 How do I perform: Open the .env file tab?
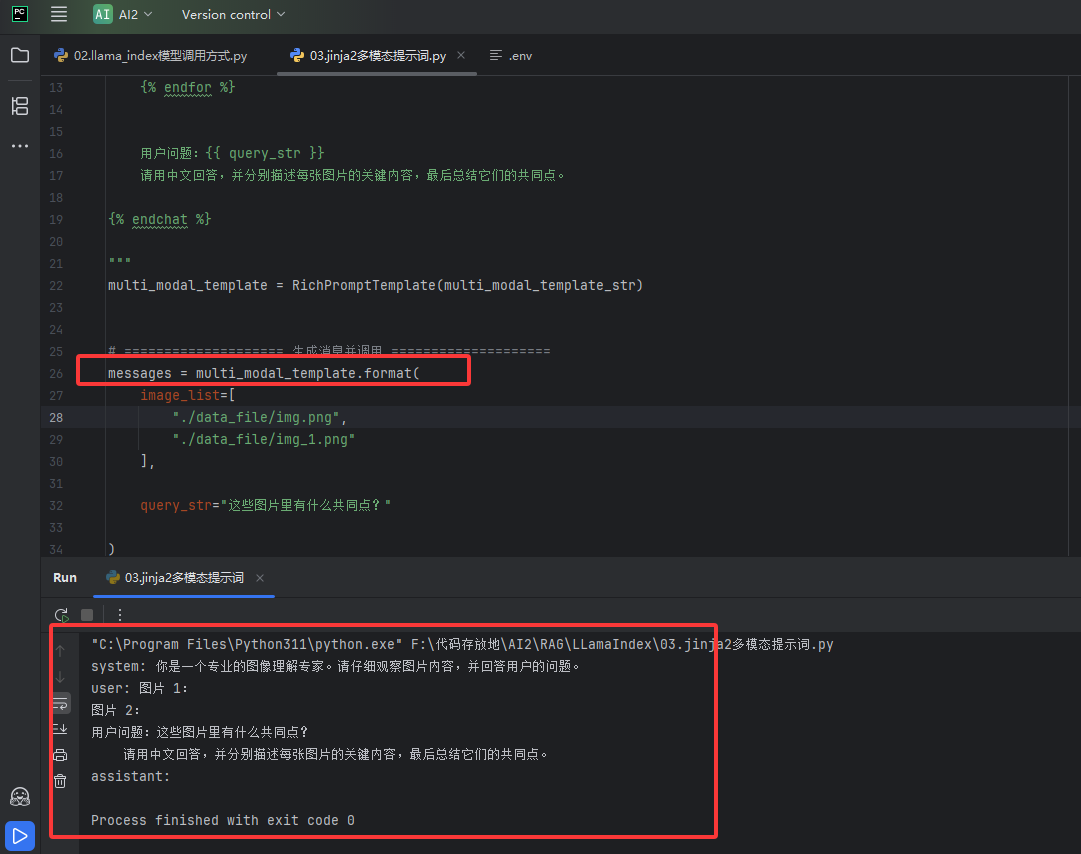point(511,56)
